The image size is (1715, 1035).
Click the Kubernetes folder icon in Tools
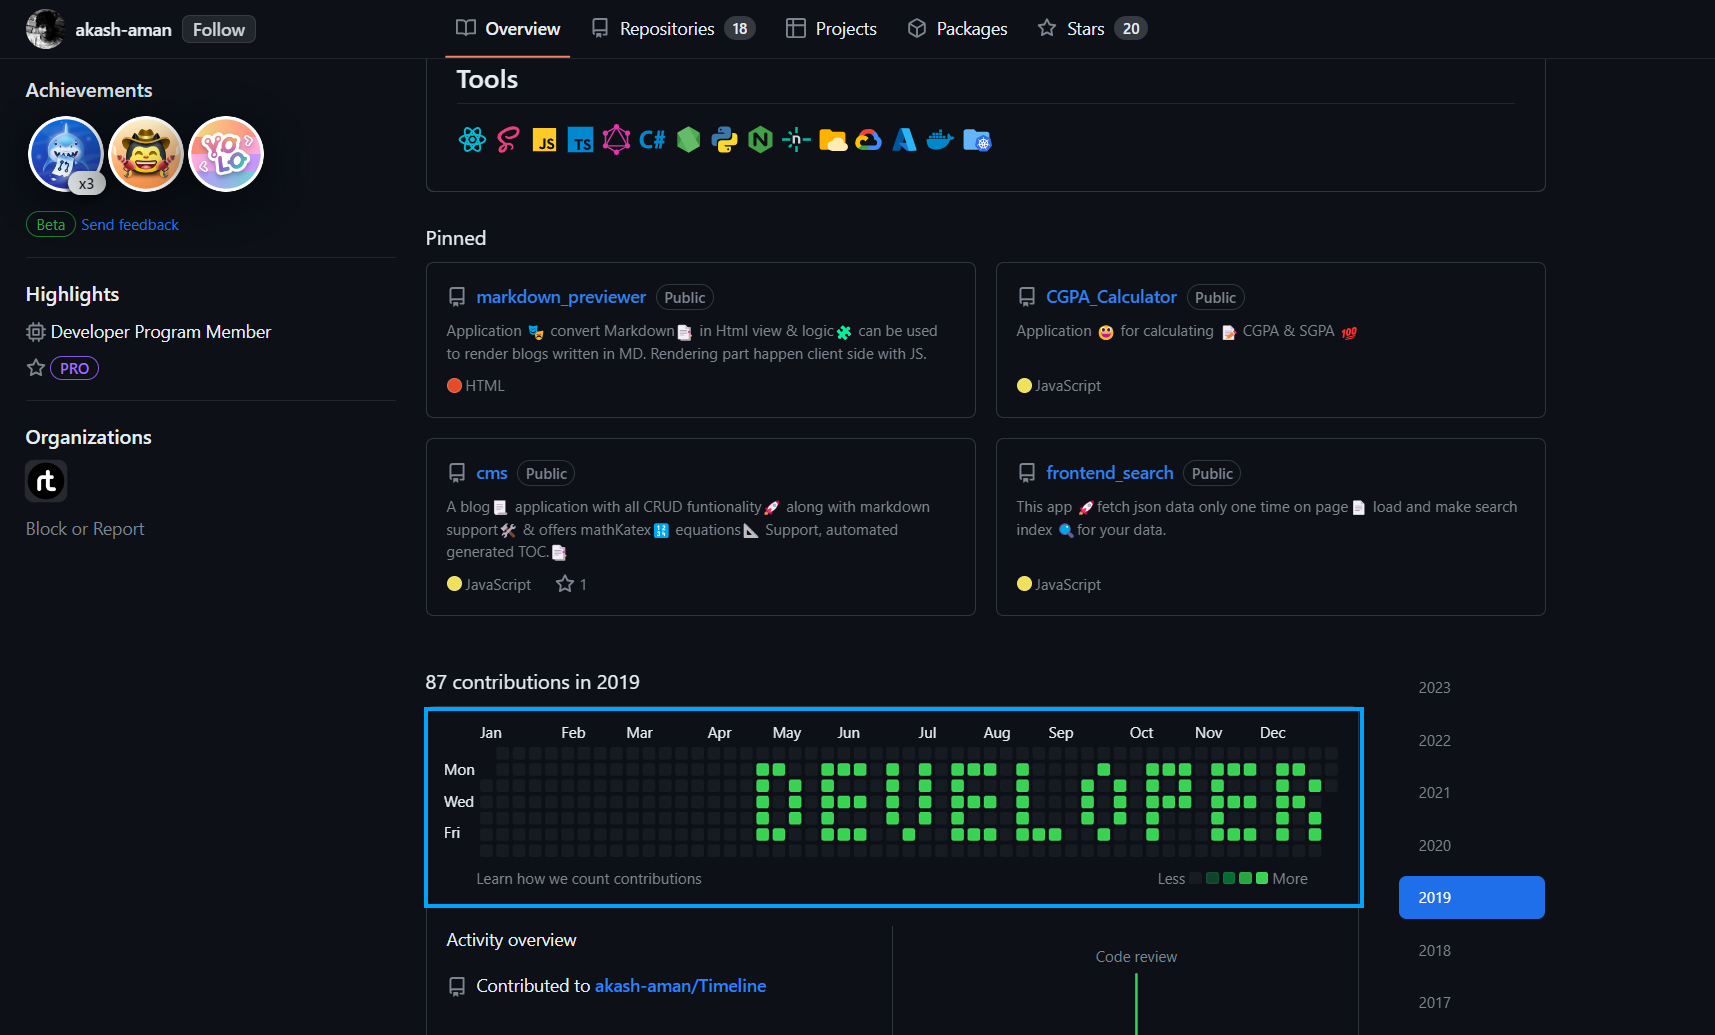click(978, 140)
